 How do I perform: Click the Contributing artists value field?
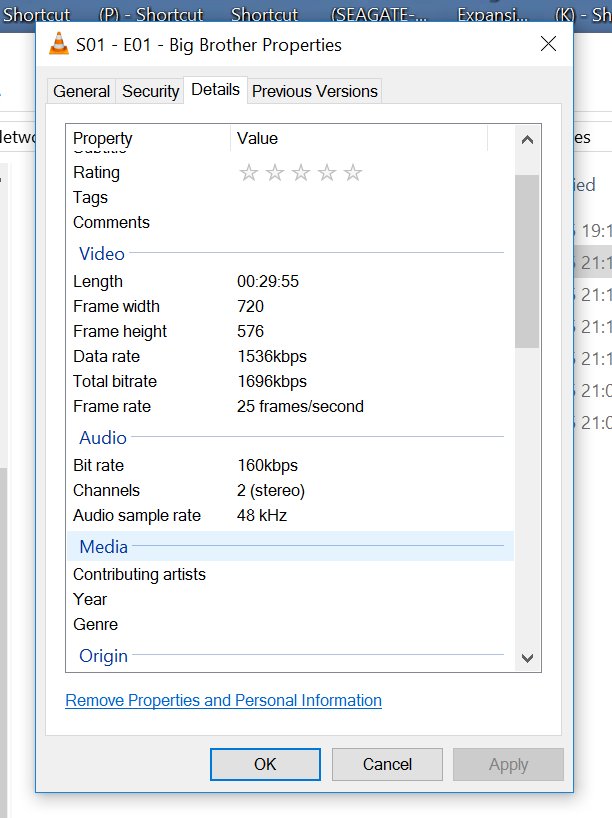[370, 575]
